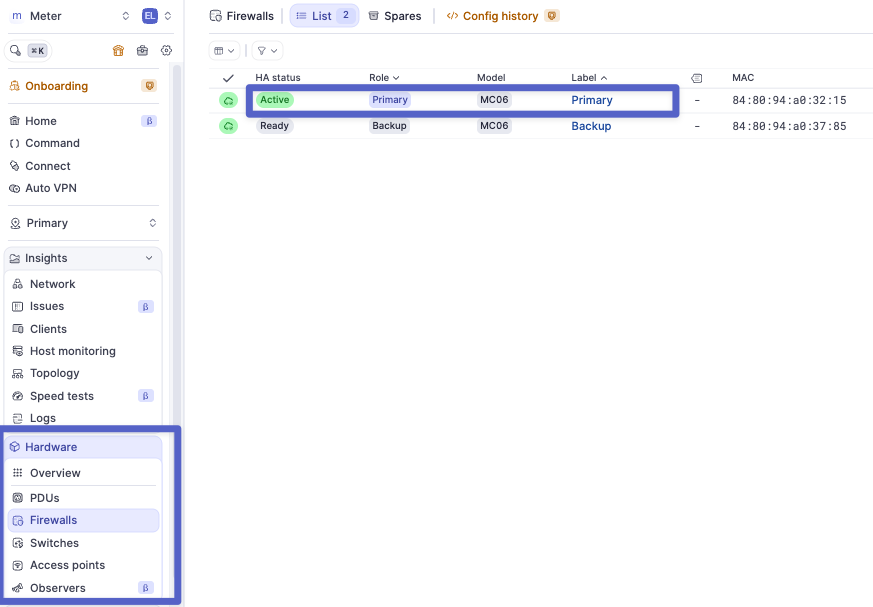873x607 pixels.
Task: Select the Backup firewall row status icon
Action: point(228,126)
